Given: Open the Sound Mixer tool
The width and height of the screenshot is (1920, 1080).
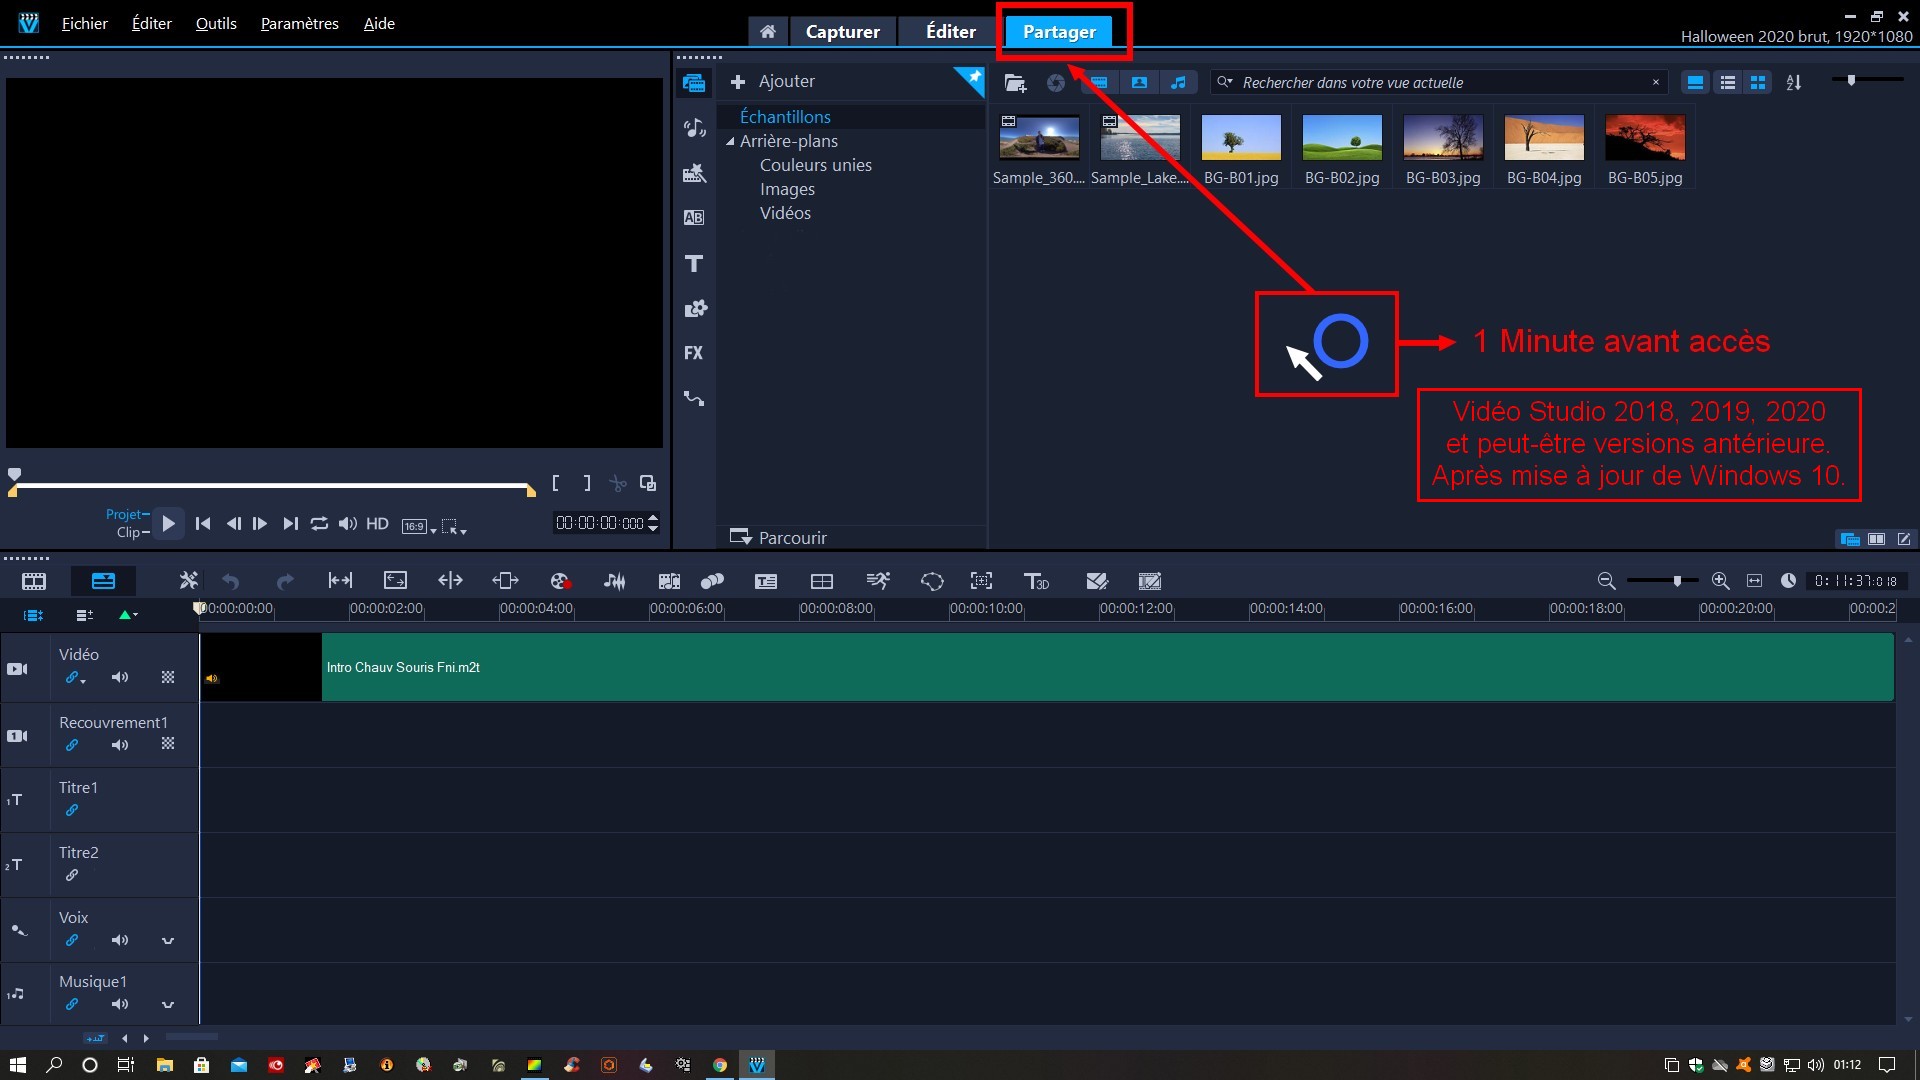Looking at the screenshot, I should (x=614, y=581).
